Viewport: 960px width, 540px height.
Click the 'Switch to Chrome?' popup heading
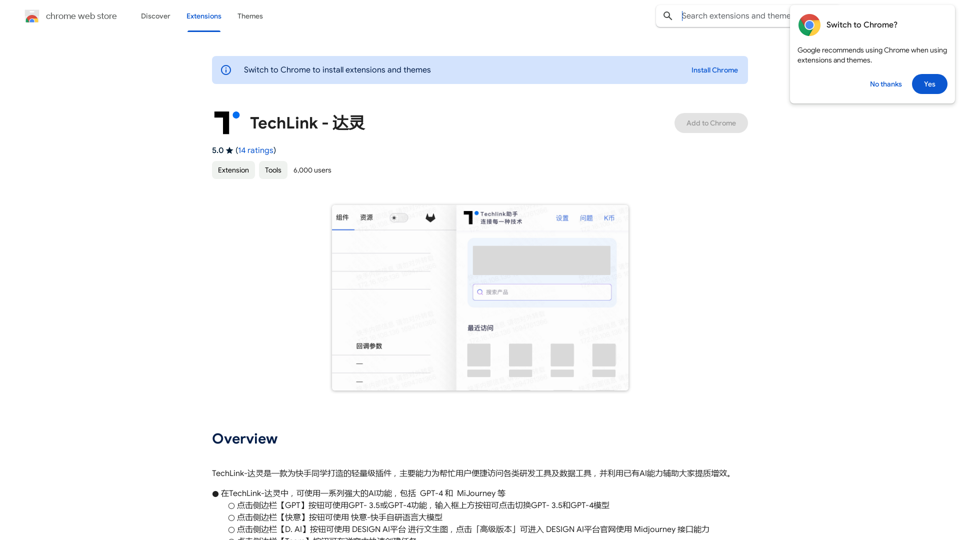[861, 25]
